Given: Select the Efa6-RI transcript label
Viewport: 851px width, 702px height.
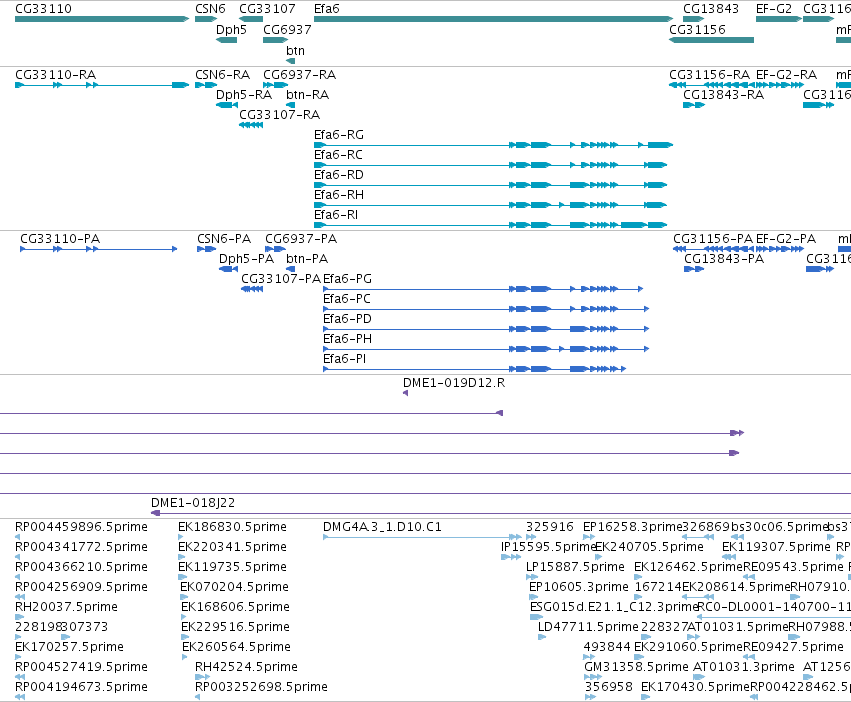Looking at the screenshot, I should [x=336, y=214].
